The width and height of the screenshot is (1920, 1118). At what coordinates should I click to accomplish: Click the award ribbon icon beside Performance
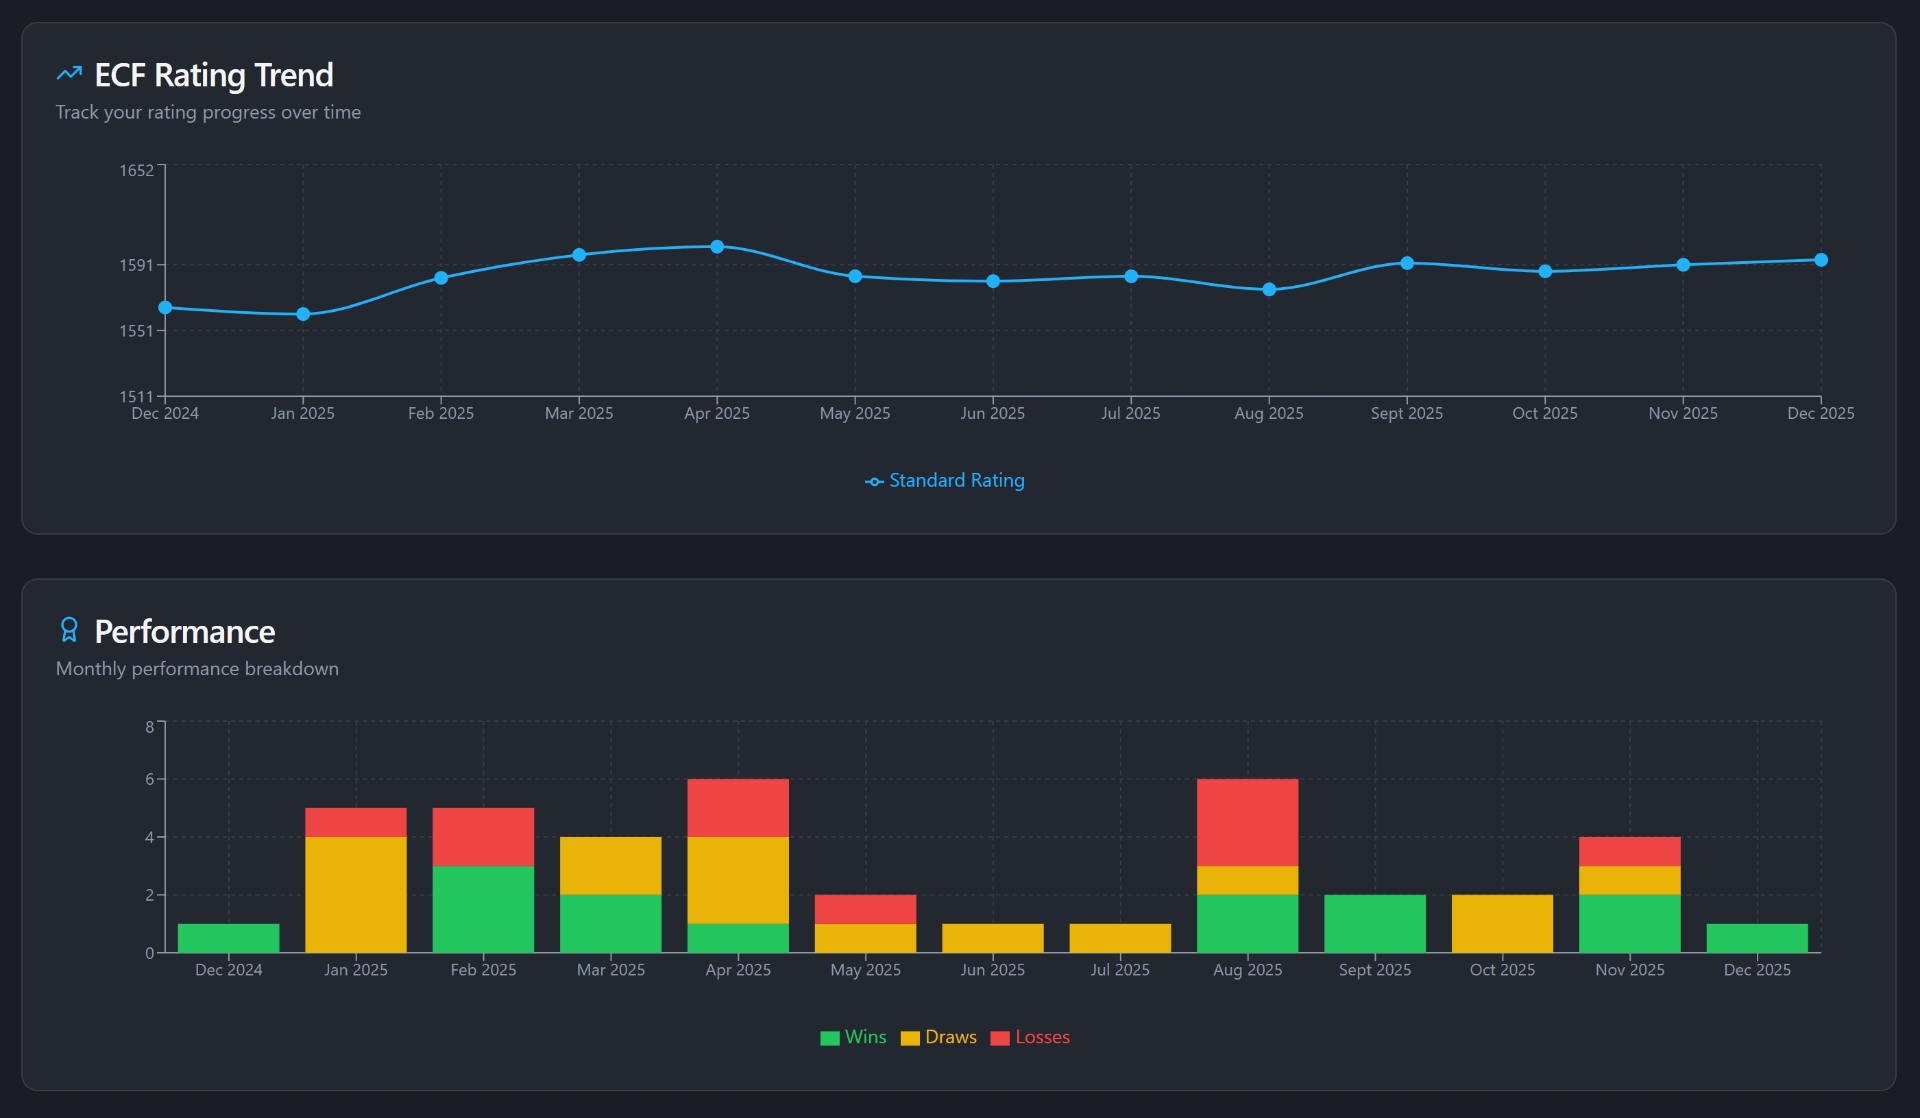pyautogui.click(x=69, y=630)
